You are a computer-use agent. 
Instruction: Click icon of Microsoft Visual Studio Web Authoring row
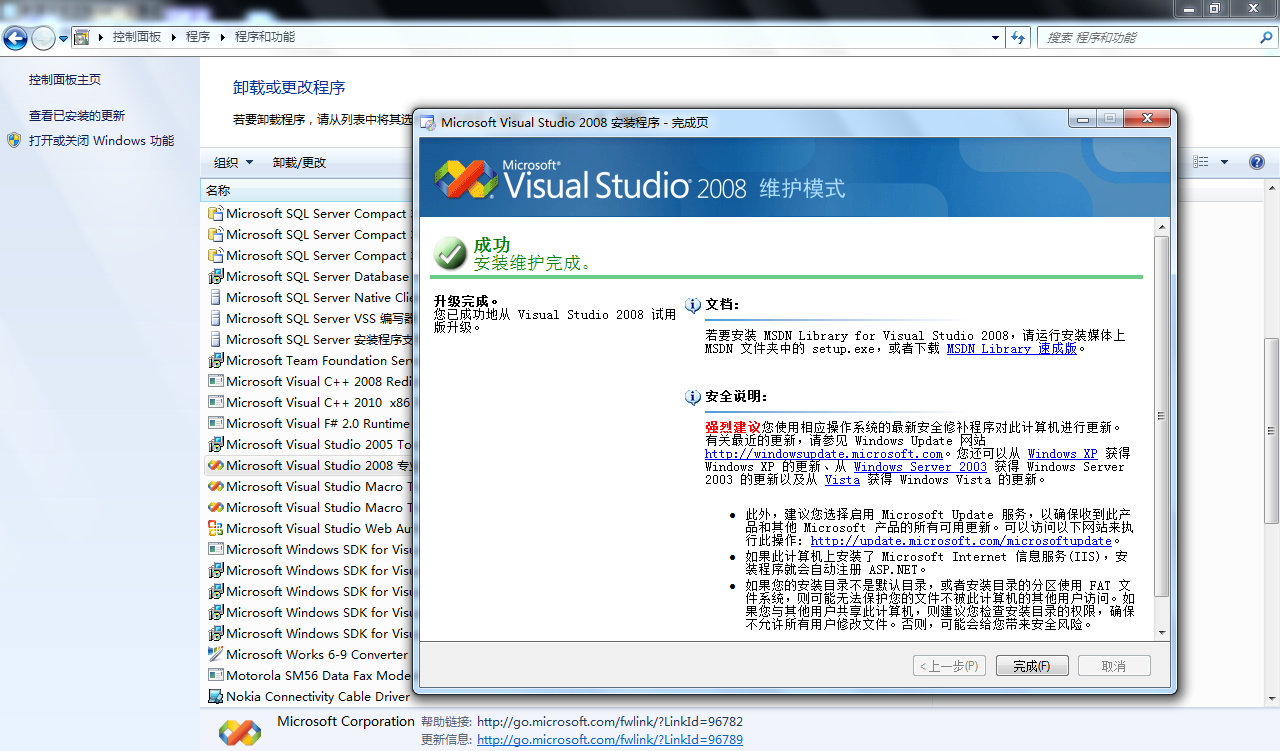[x=215, y=528]
